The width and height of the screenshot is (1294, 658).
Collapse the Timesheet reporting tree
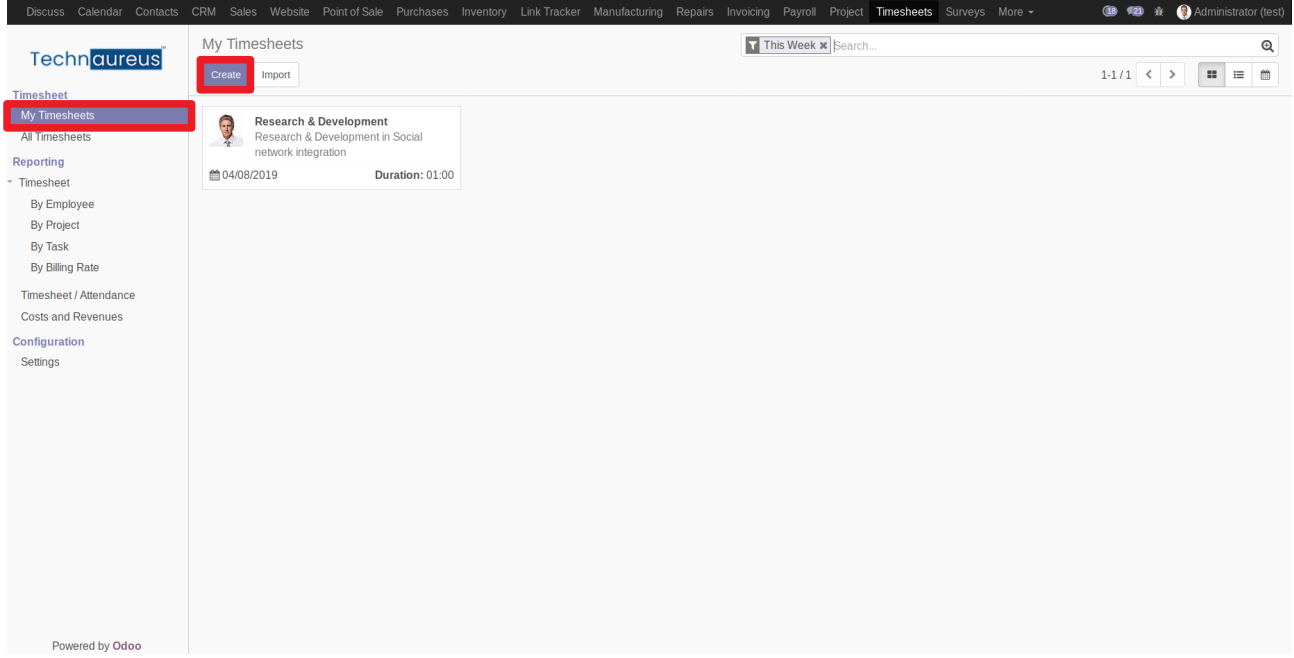point(9,183)
